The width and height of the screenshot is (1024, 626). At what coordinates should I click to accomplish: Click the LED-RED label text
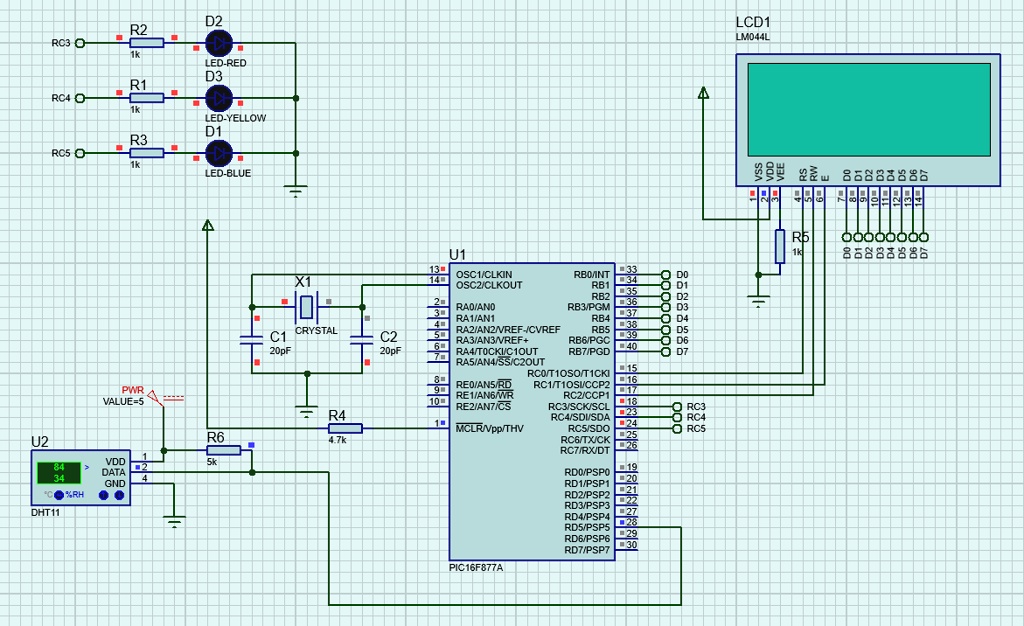coord(226,63)
